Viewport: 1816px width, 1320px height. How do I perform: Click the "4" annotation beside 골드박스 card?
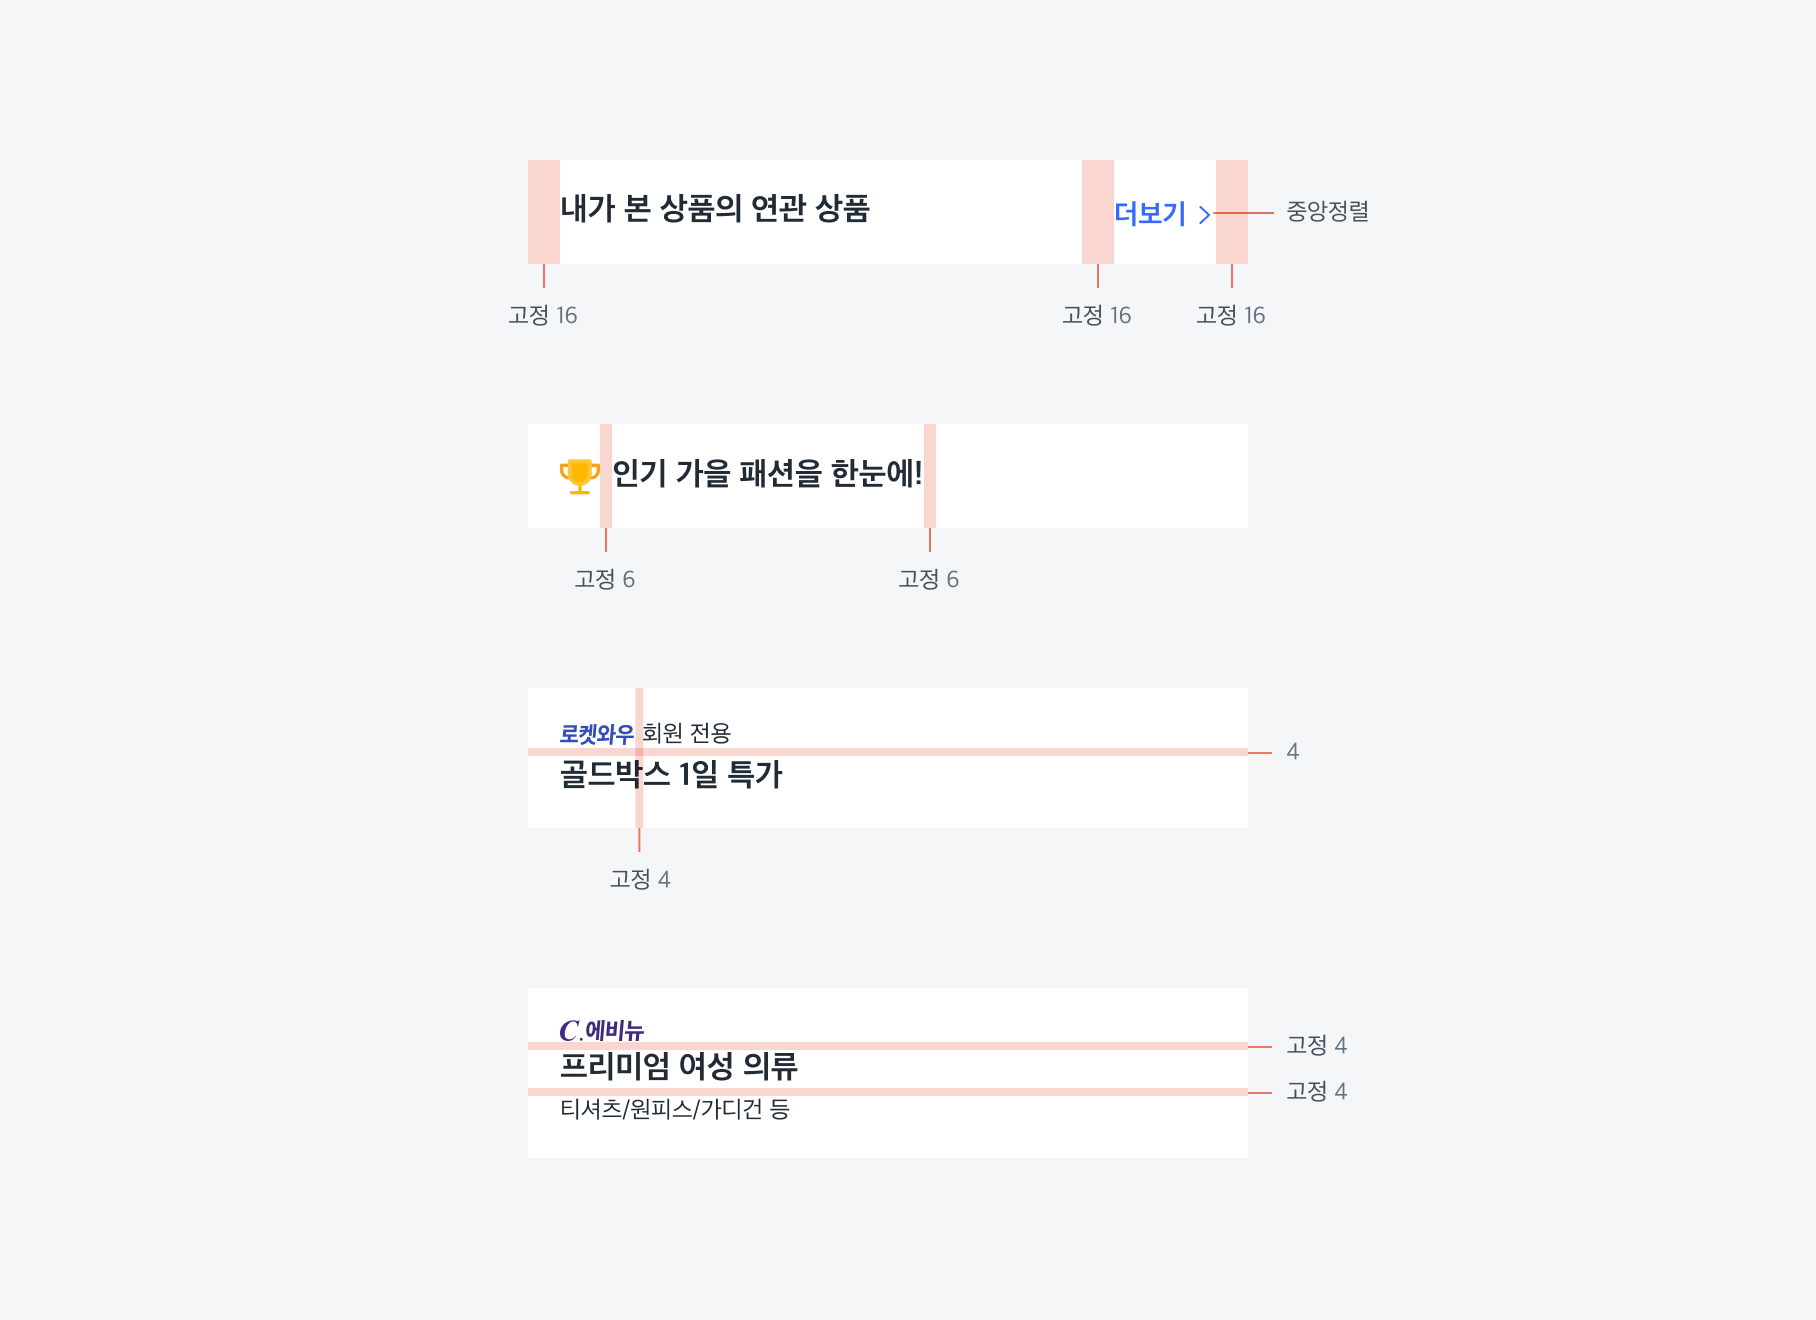[x=1293, y=752]
